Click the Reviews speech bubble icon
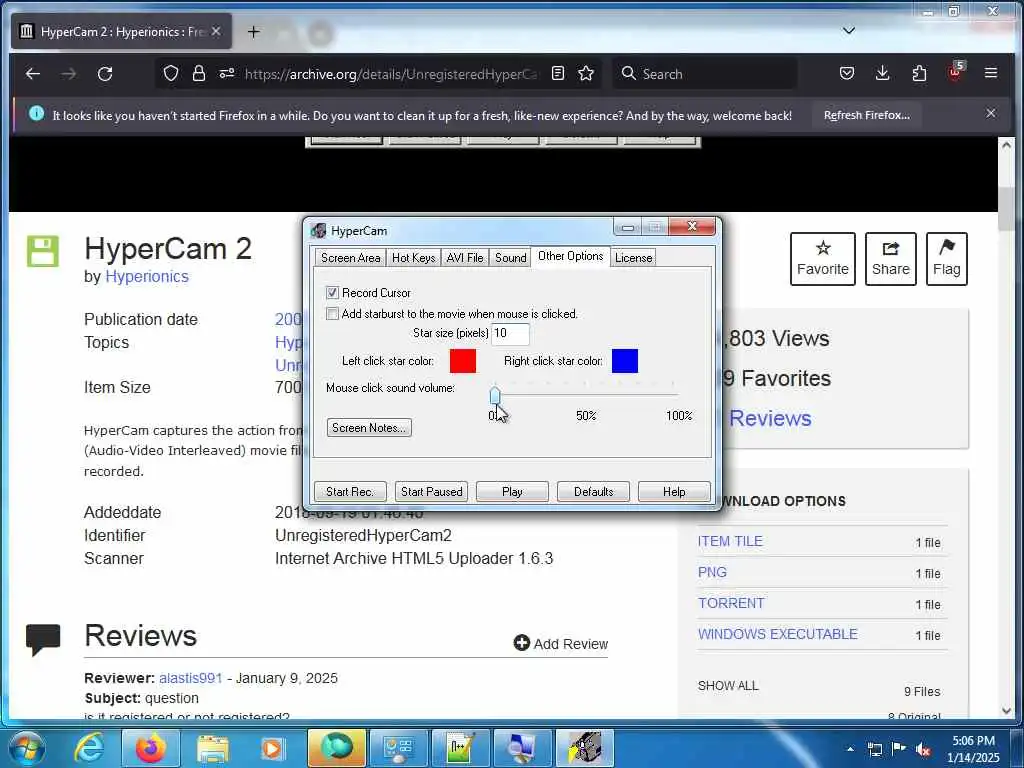The image size is (1024, 768). 43,639
